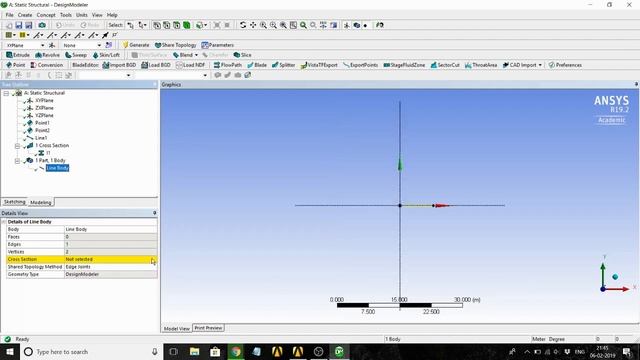640x360 pixels.
Task: Click the SectorCut tool
Action: tap(445, 65)
